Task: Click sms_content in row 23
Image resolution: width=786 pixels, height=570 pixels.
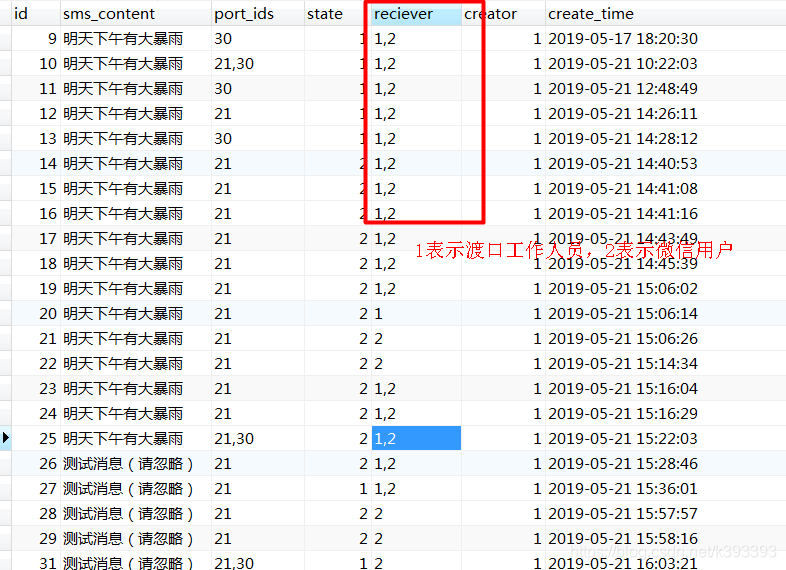Action: (135, 389)
